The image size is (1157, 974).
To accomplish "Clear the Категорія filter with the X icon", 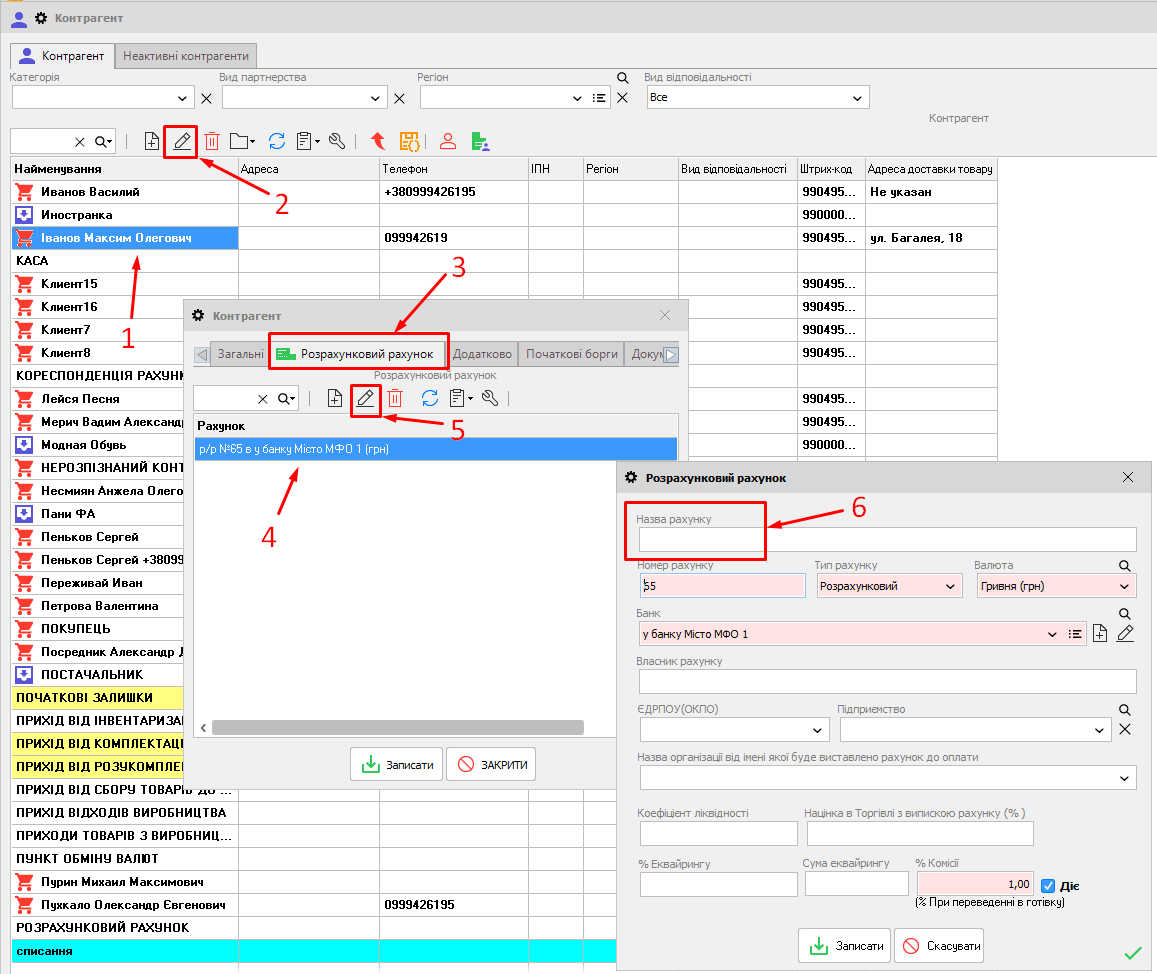I will [207, 98].
